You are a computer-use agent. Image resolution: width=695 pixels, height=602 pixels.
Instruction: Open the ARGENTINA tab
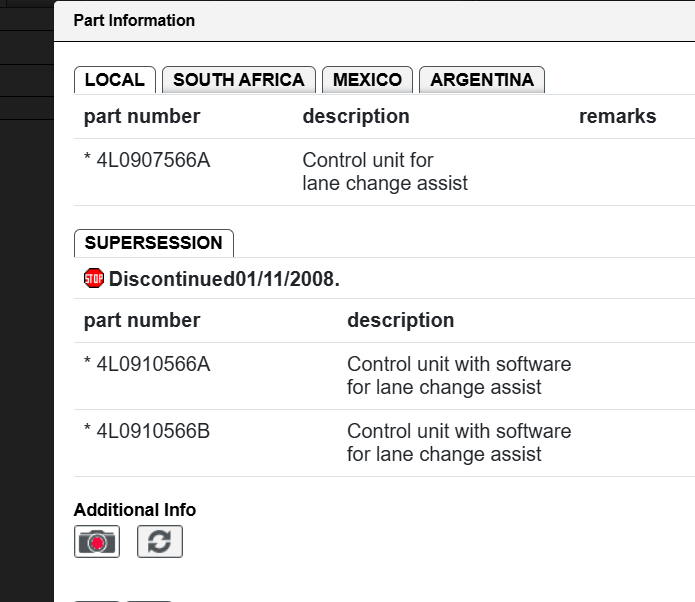482,80
